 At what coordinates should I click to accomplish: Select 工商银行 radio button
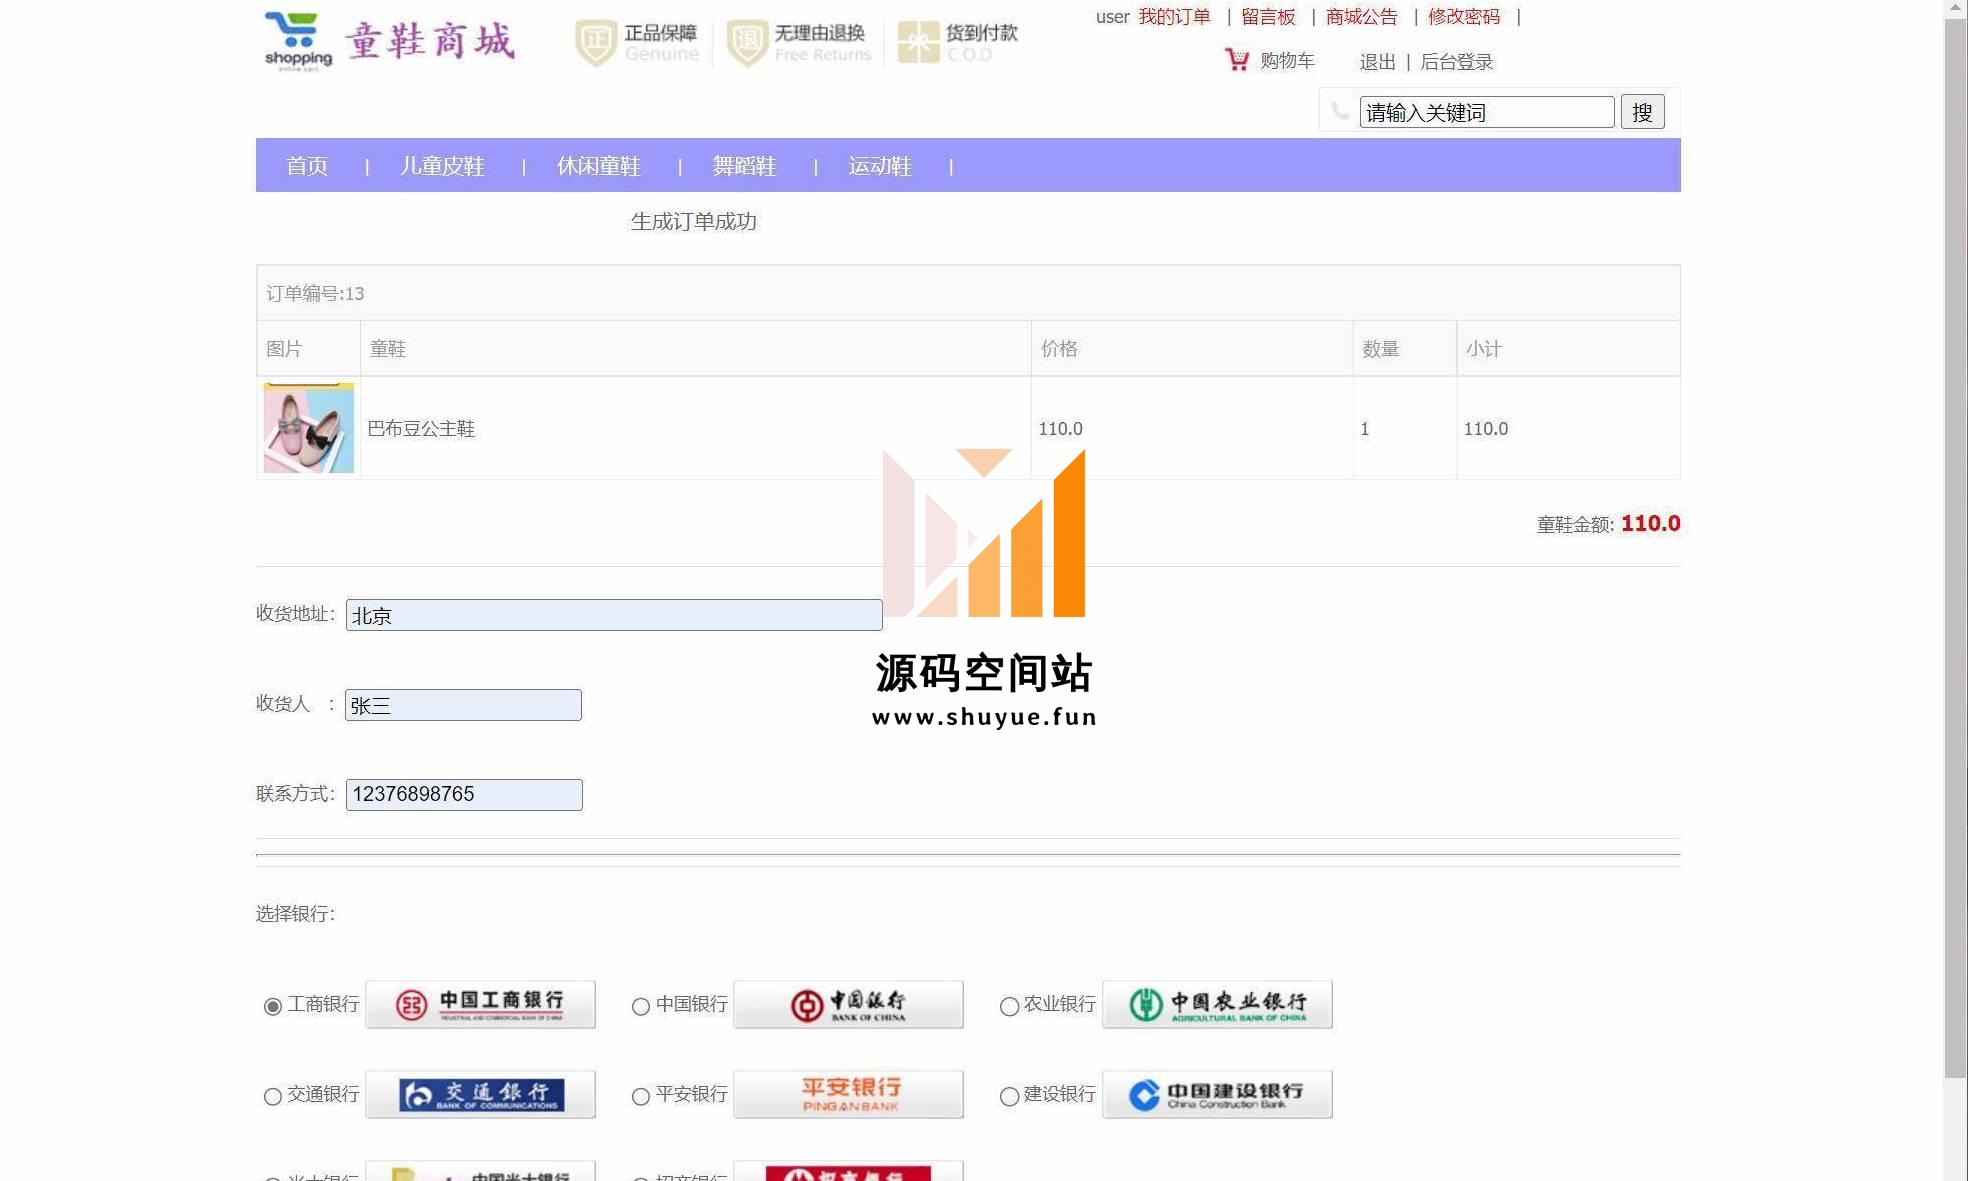(272, 1006)
